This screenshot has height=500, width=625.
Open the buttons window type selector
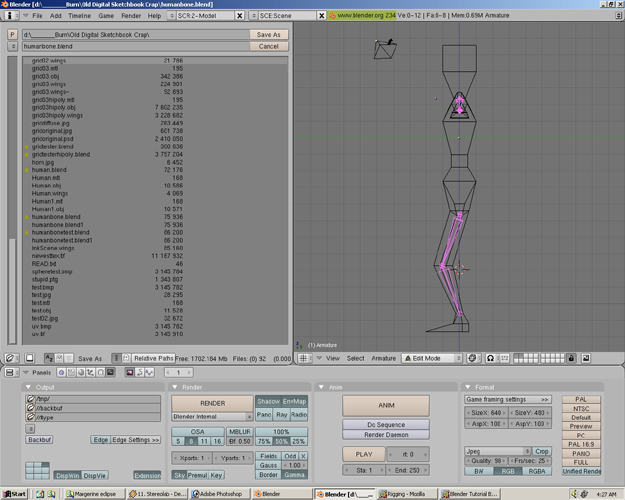10,372
